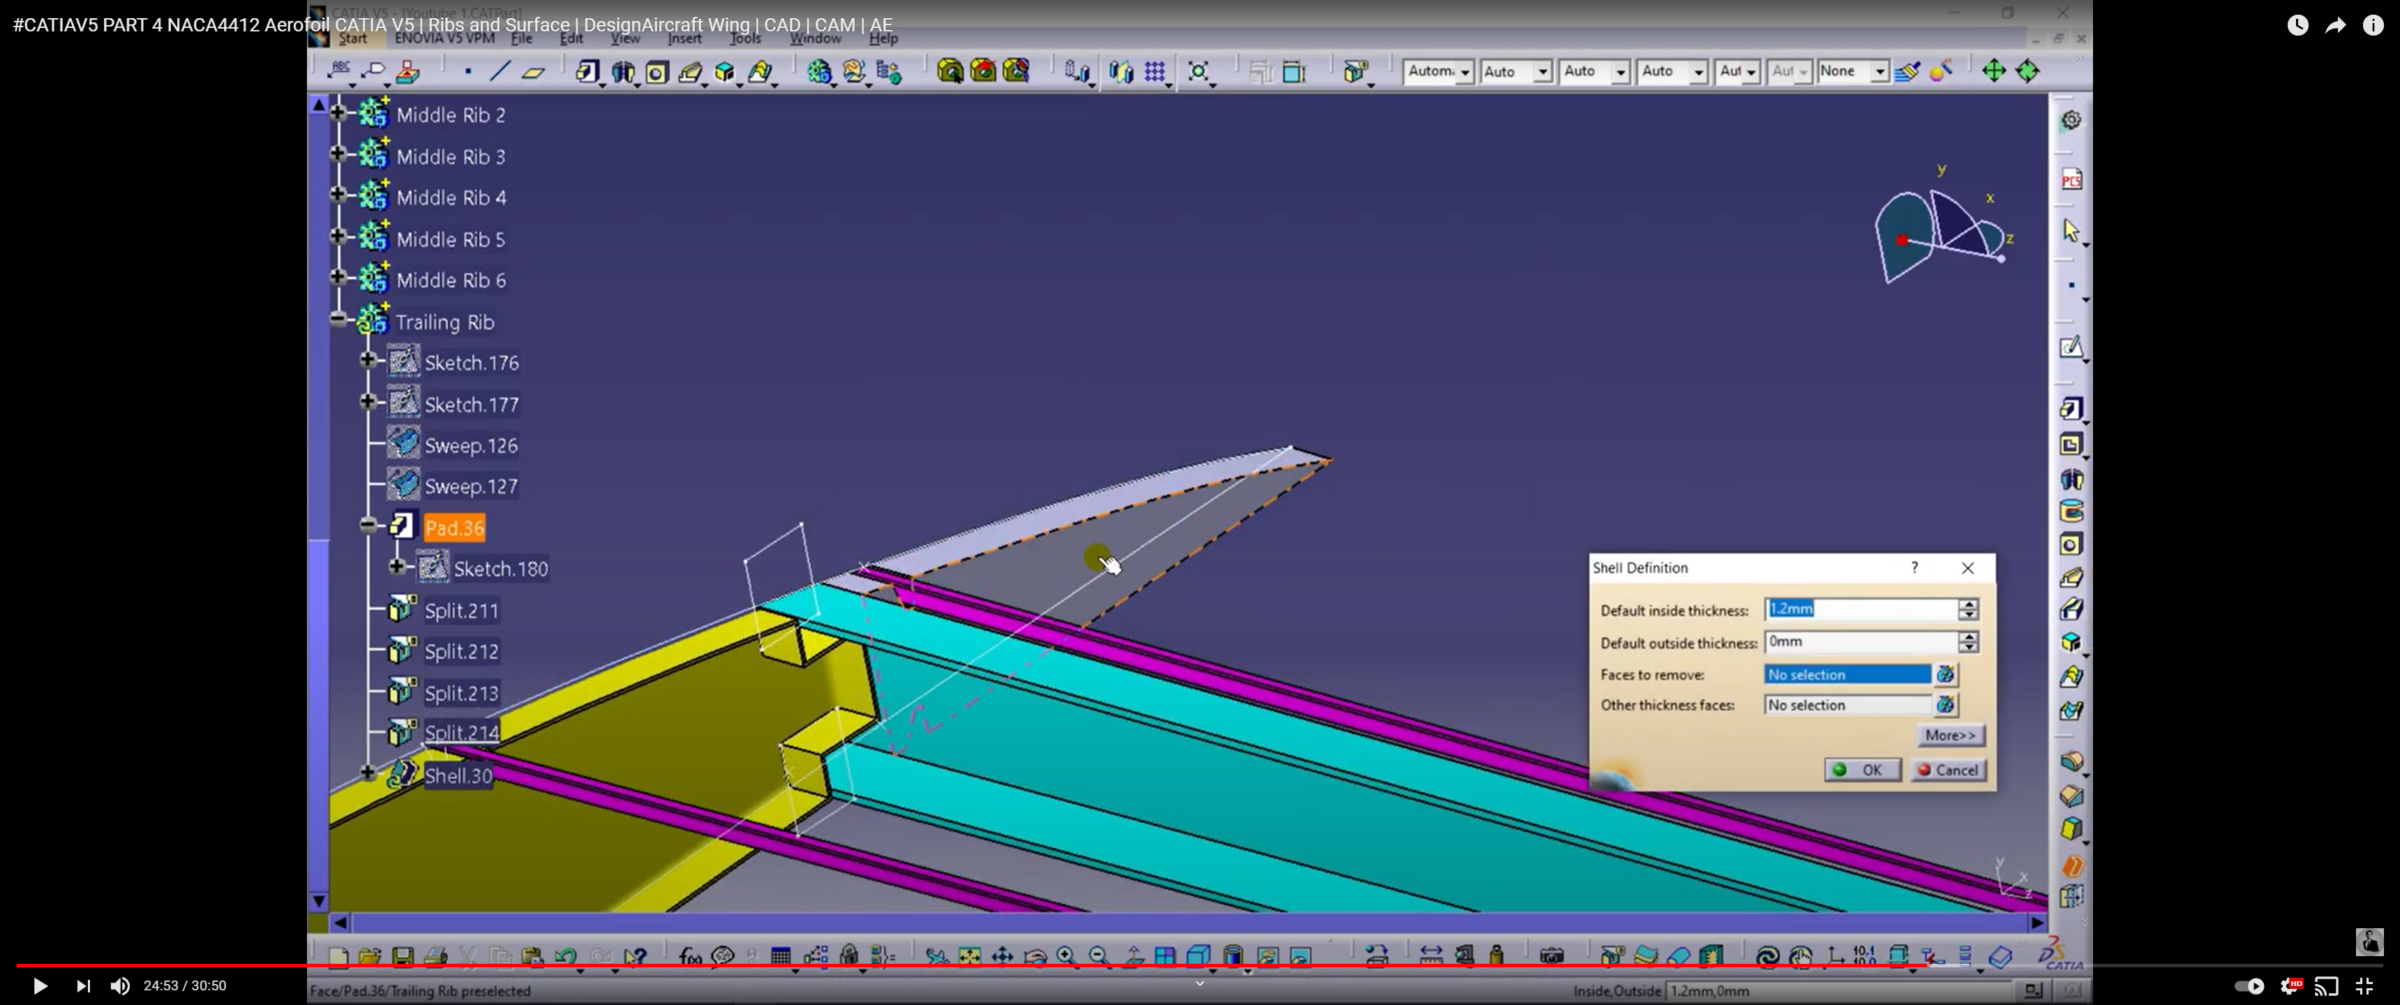Mute the video volume
The height and width of the screenshot is (1005, 2400).
120,986
